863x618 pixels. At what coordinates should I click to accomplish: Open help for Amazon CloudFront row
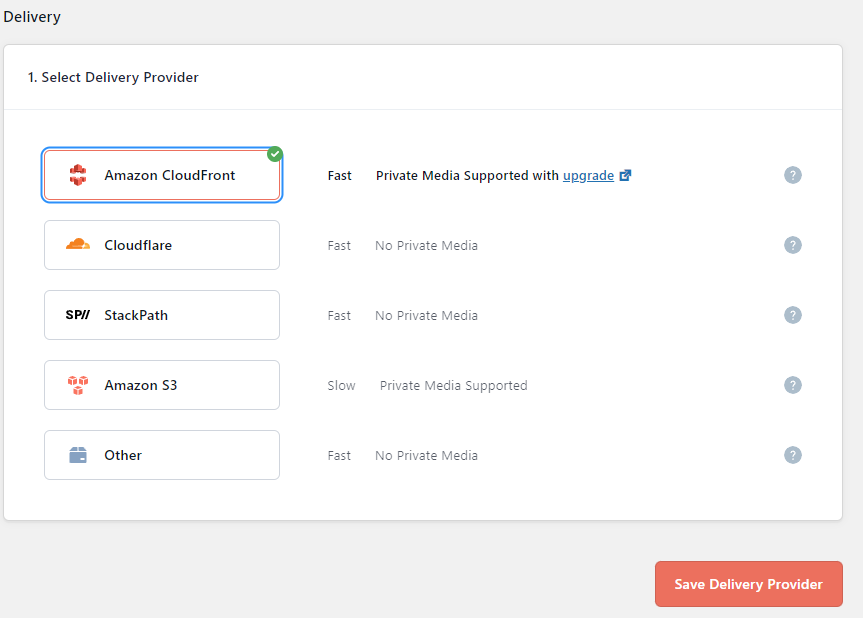pos(793,175)
